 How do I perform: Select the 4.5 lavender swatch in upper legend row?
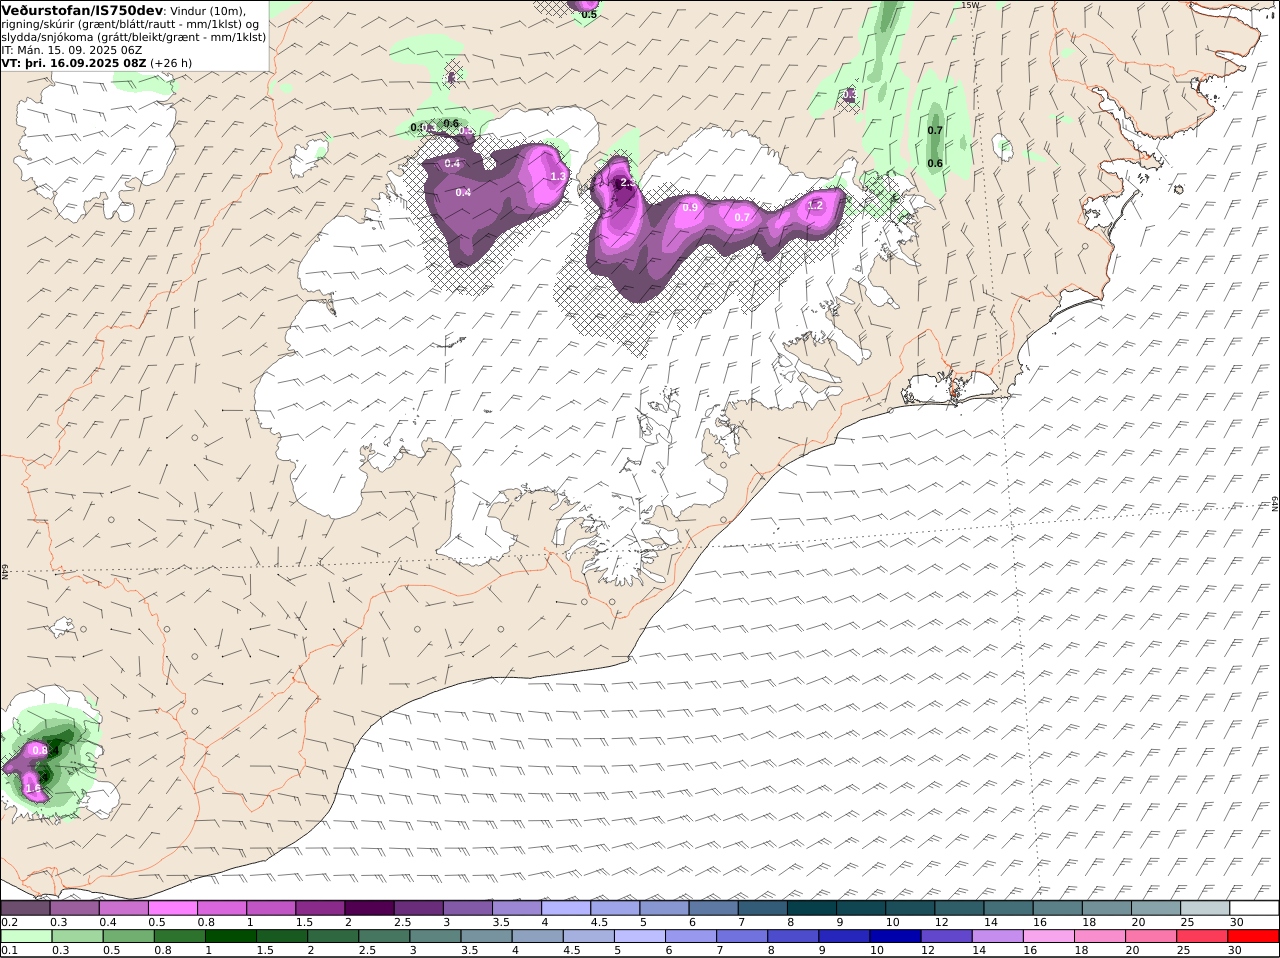coord(615,908)
